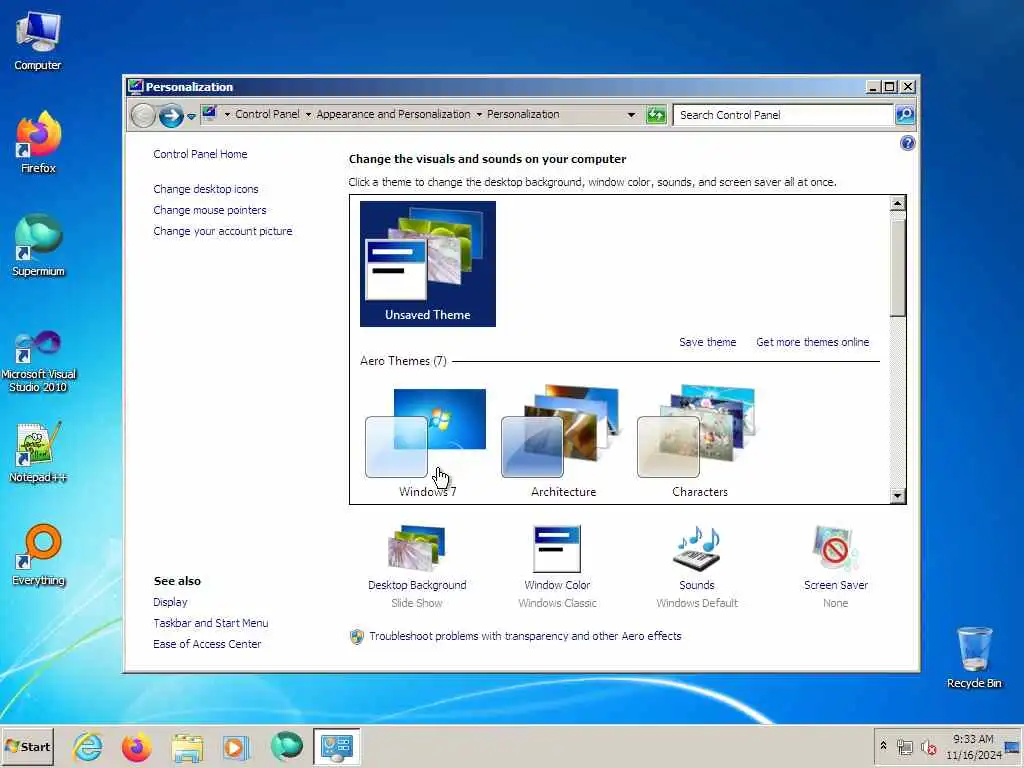
Task: Open Supermium from the taskbar
Action: click(287, 747)
